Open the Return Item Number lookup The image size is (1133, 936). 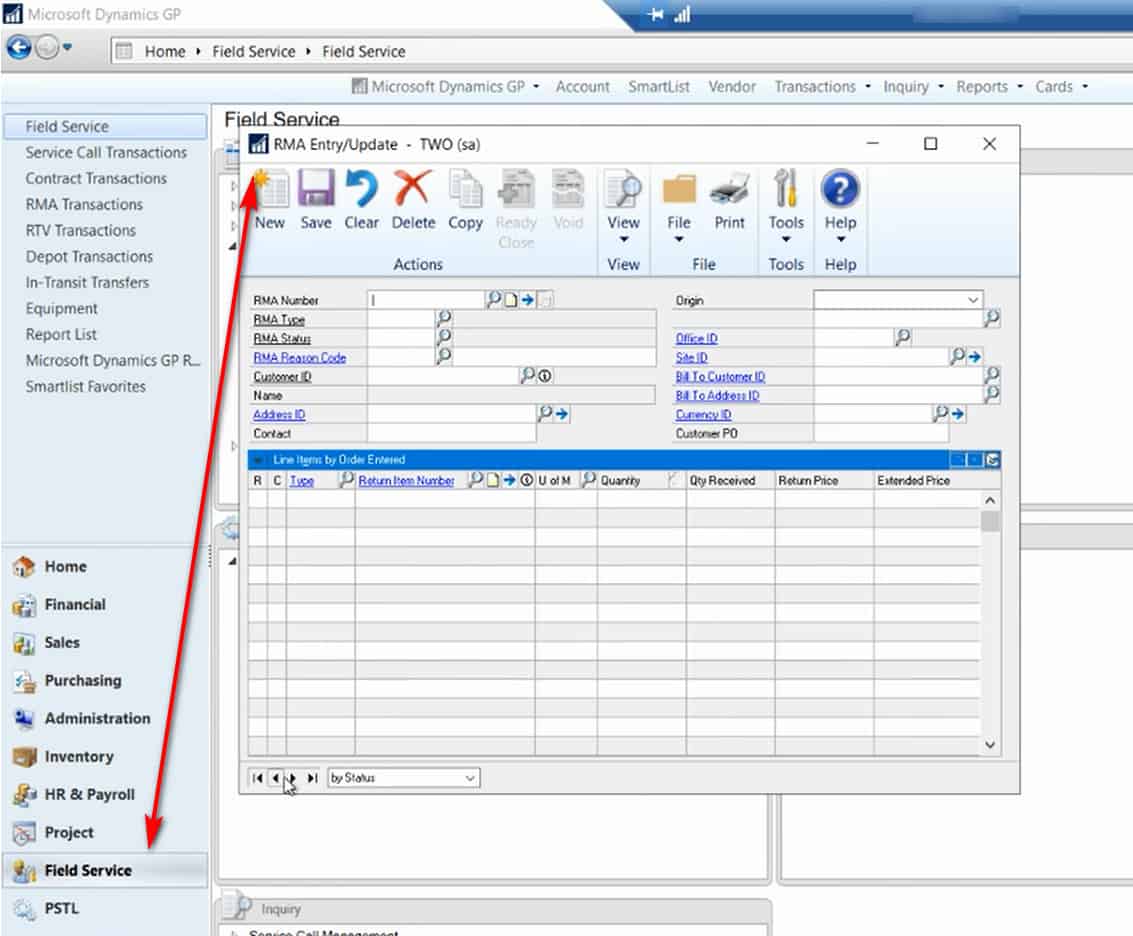click(x=475, y=479)
